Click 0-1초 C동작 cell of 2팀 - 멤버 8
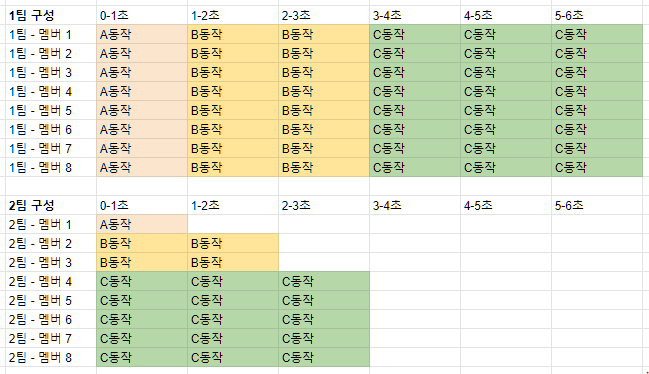 pyautogui.click(x=142, y=357)
